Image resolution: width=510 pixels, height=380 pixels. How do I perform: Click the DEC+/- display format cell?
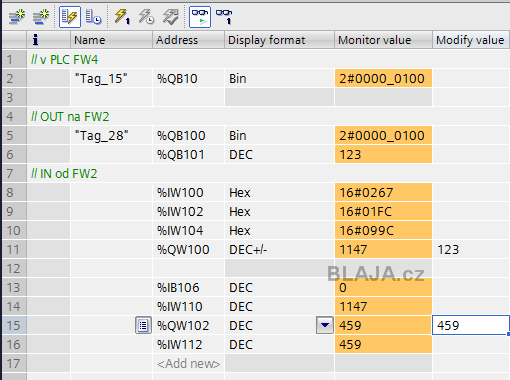tap(279, 250)
